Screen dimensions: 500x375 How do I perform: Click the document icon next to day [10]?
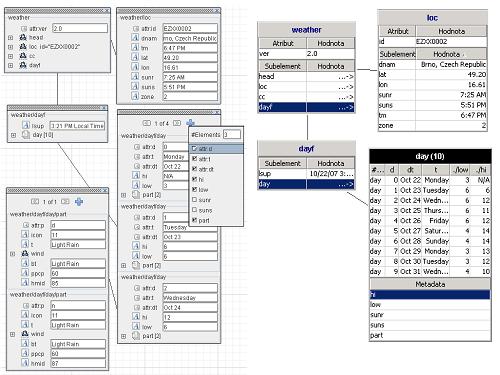point(26,135)
